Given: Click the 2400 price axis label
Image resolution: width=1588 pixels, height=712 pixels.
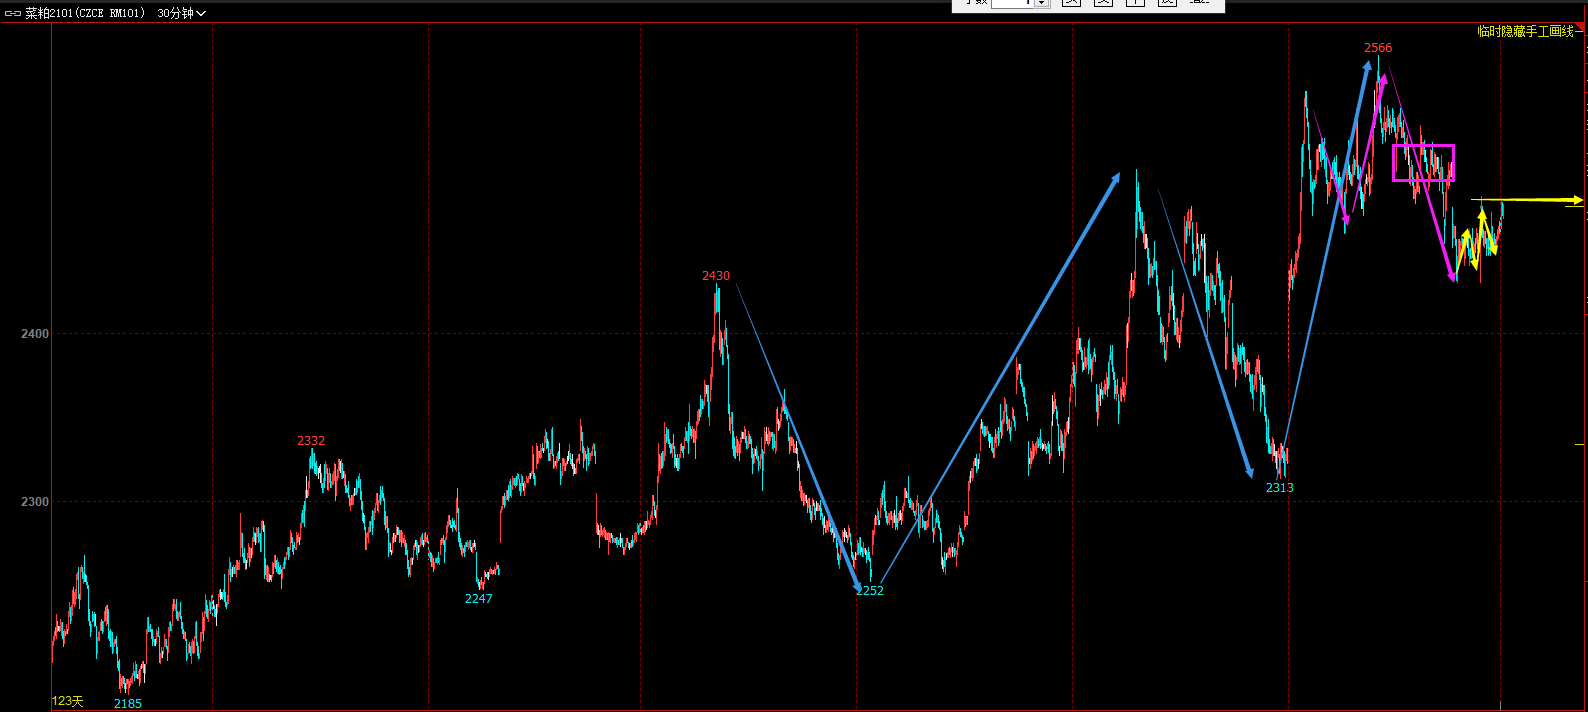Looking at the screenshot, I should 35,334.
